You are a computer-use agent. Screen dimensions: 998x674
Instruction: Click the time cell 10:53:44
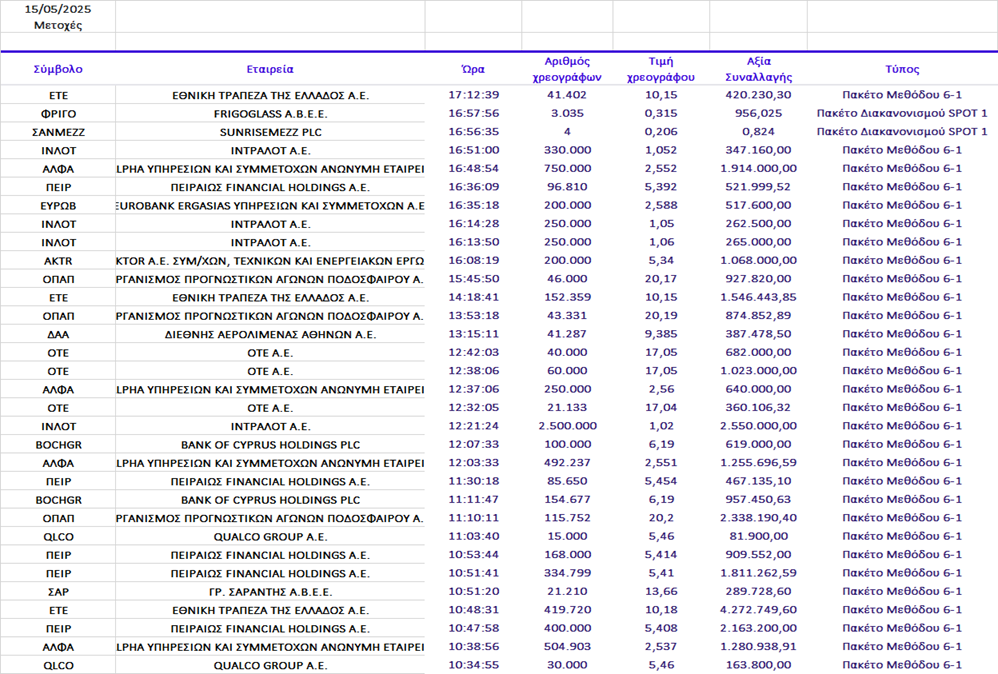coord(474,556)
